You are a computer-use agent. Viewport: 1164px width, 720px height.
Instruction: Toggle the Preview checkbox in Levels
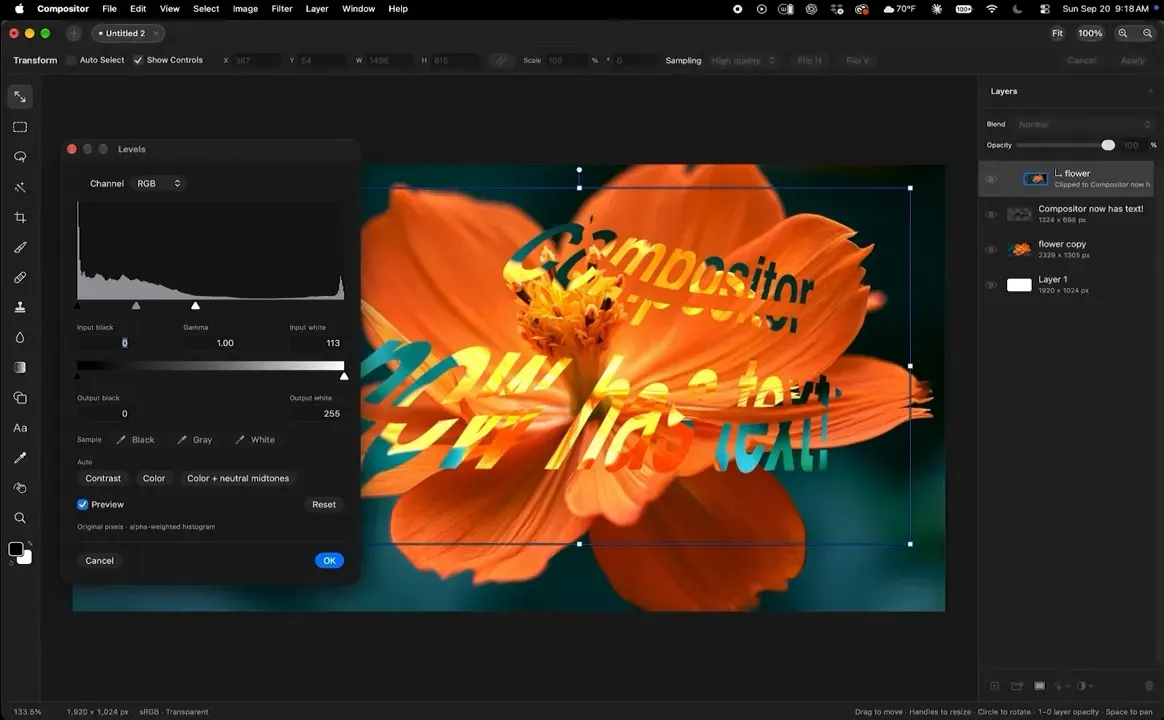(82, 504)
